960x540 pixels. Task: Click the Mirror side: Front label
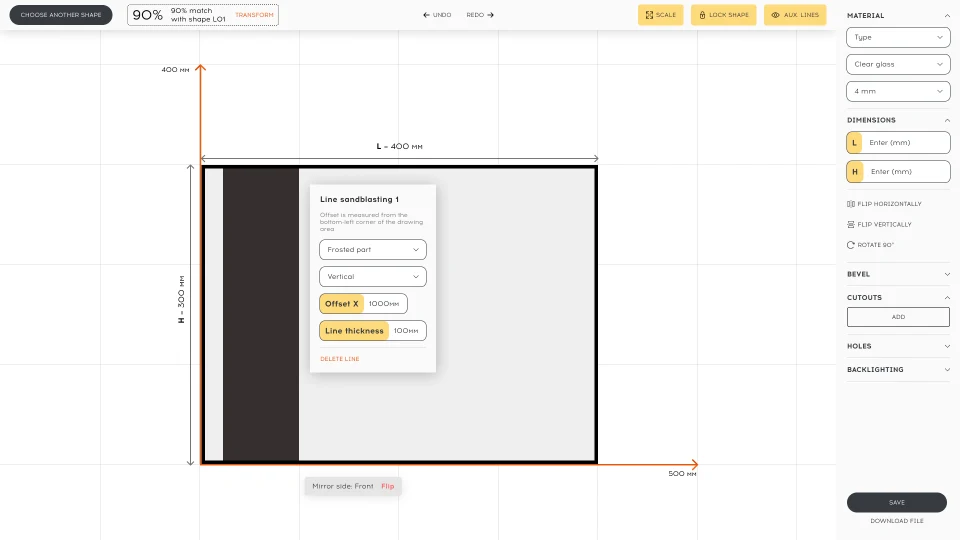pyautogui.click(x=343, y=486)
